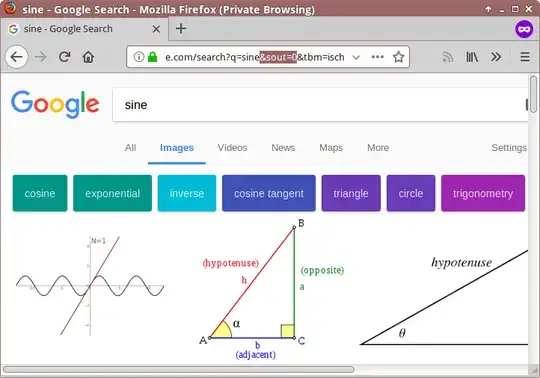Click the forward navigation arrow

tap(41, 57)
